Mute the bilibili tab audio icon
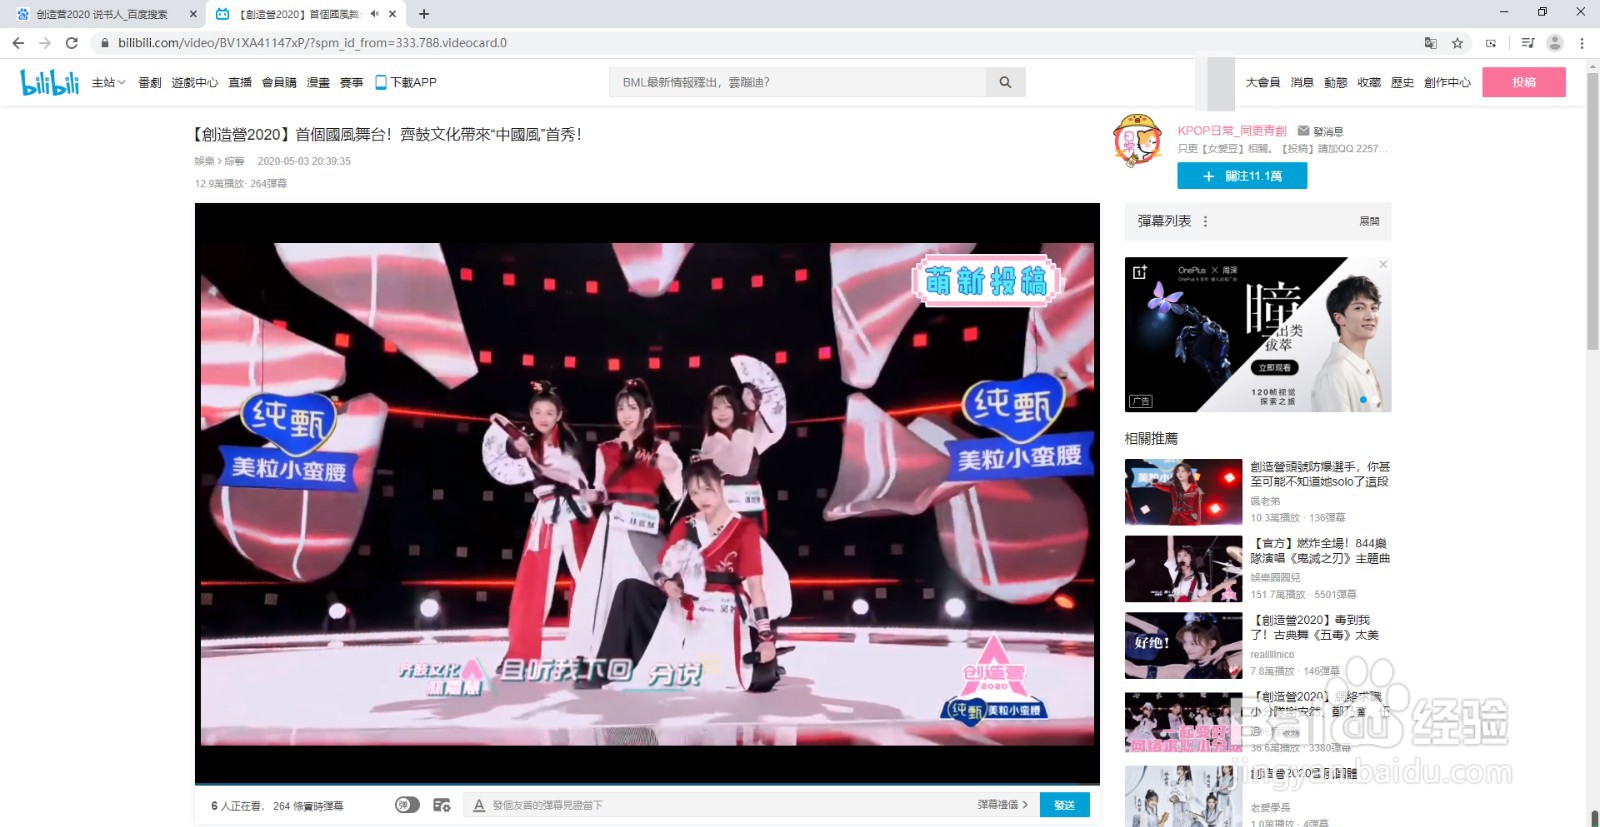 (375, 14)
